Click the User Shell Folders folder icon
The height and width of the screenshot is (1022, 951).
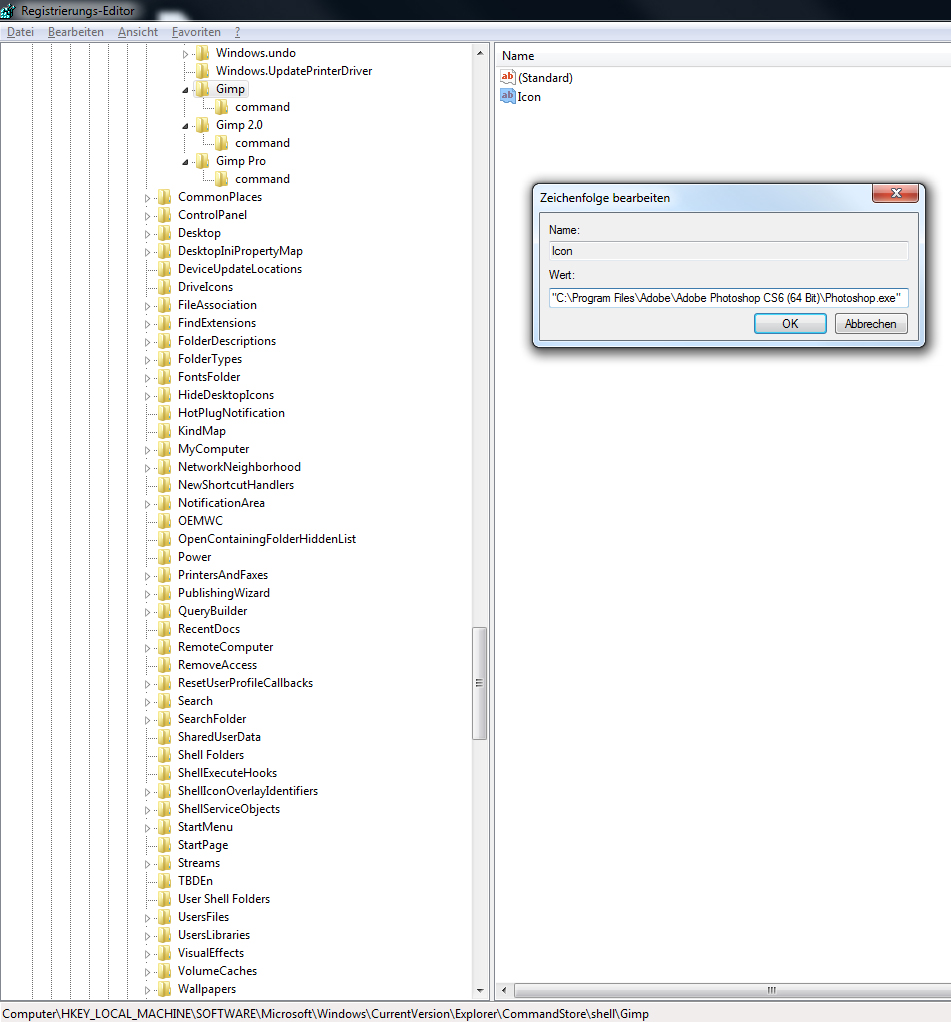click(x=165, y=898)
